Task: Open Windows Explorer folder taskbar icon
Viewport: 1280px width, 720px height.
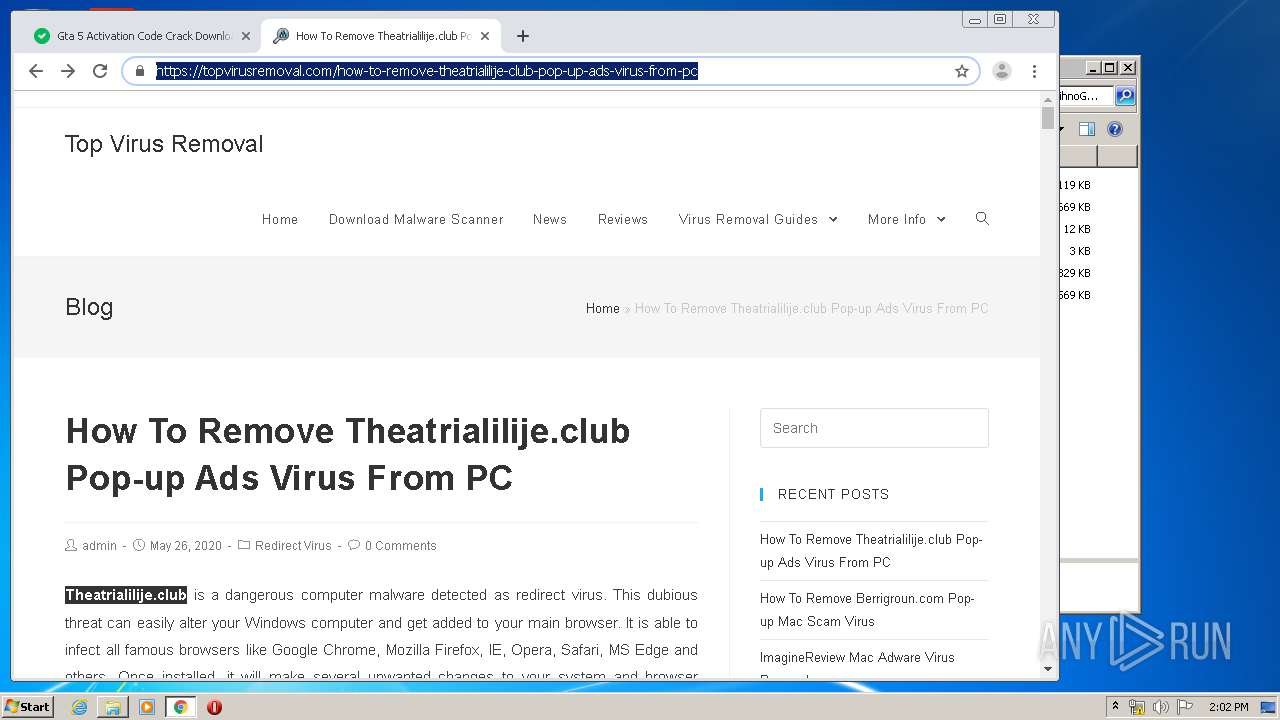Action: coord(113,707)
